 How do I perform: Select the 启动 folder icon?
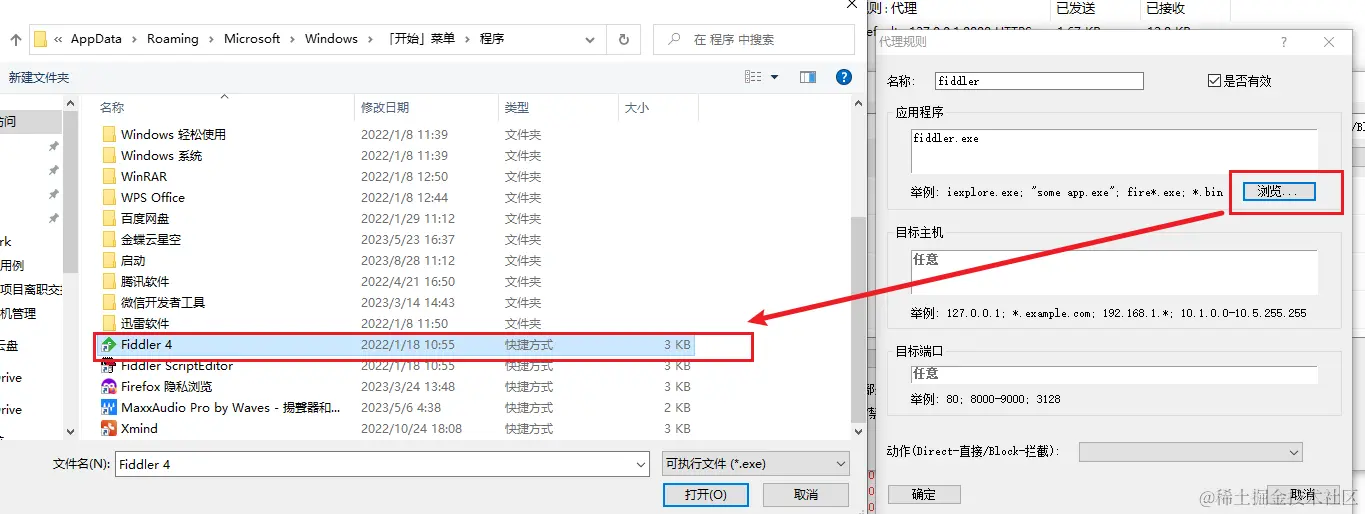[109, 261]
